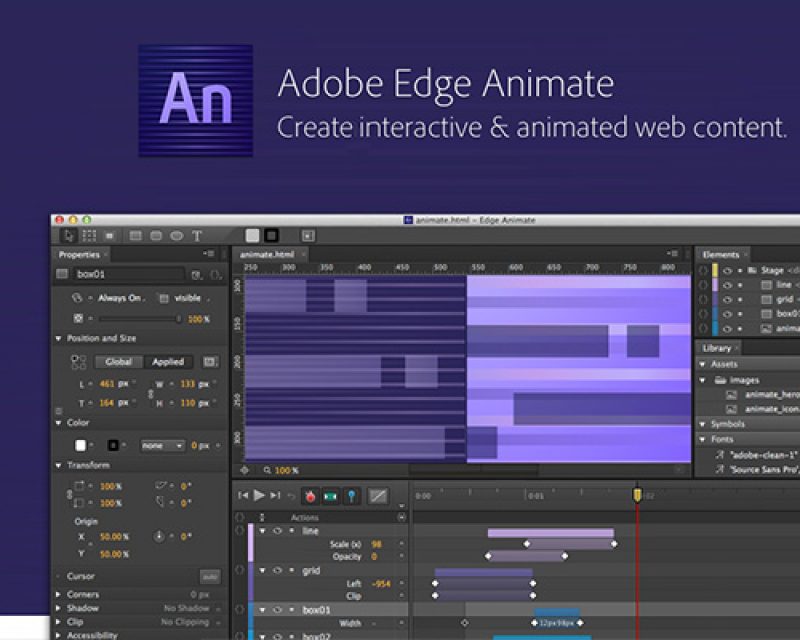
Task: Toggle visibility of box01 in Elements panel
Action: click(727, 312)
